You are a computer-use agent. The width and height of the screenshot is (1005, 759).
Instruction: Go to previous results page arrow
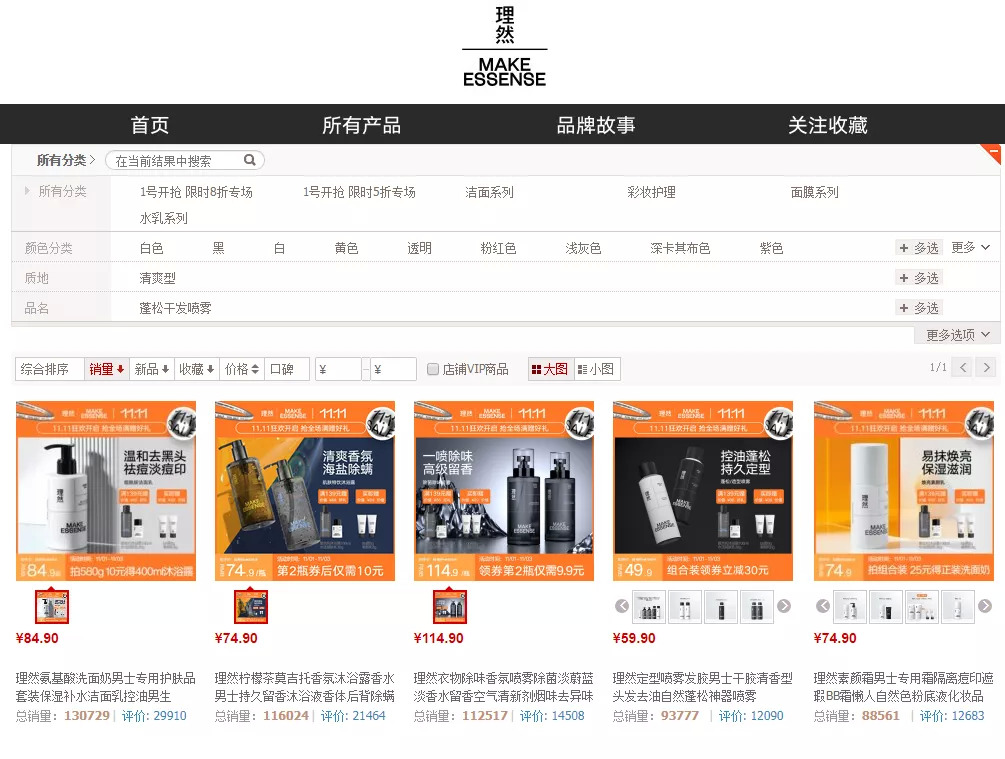pyautogui.click(x=963, y=367)
